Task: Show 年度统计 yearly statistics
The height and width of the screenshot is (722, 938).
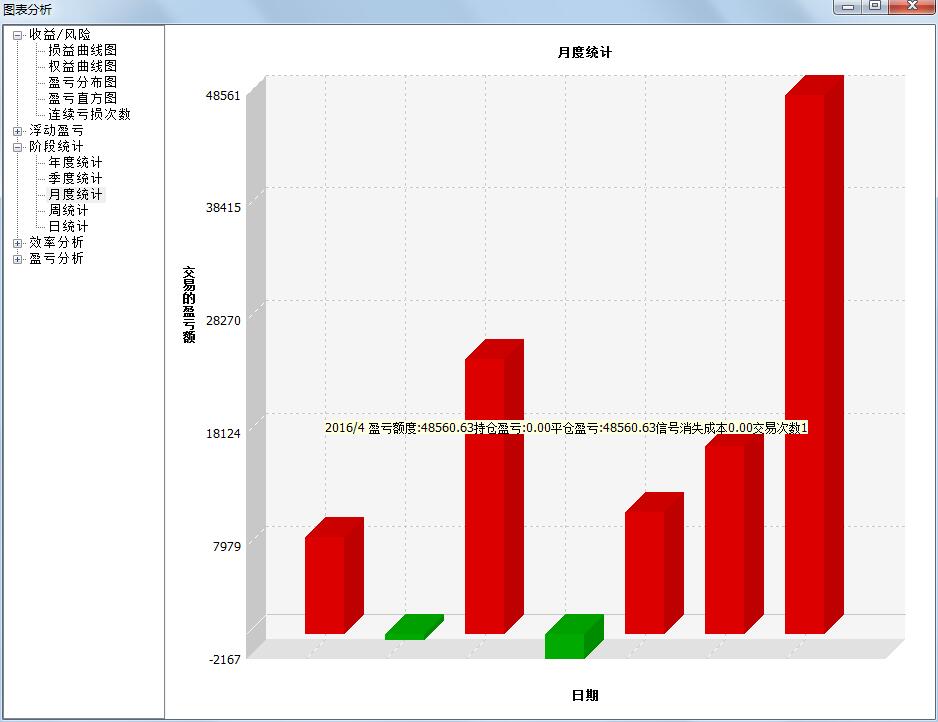Action: pyautogui.click(x=75, y=163)
